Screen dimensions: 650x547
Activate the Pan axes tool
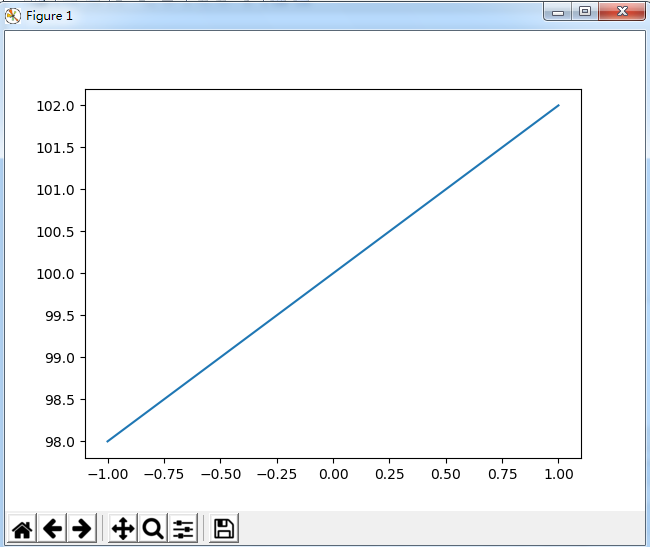(x=123, y=528)
